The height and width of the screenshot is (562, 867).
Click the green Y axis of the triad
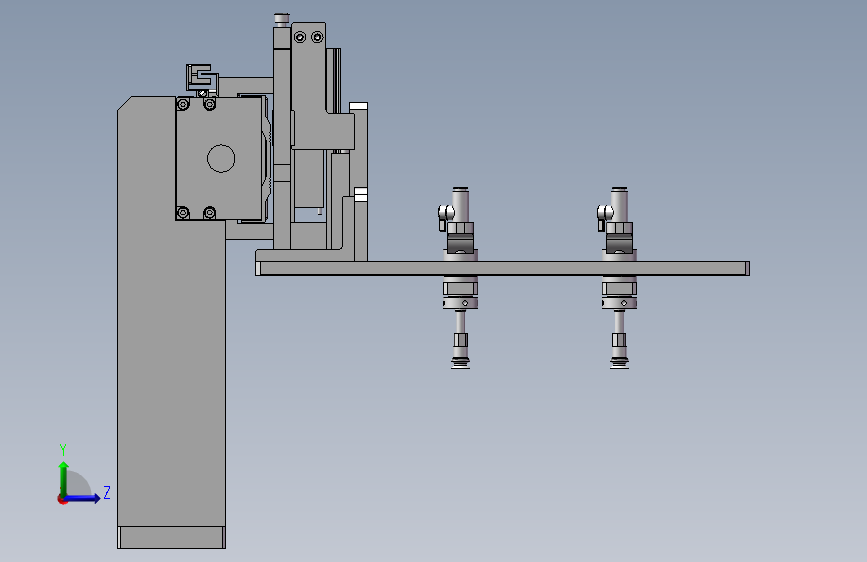click(64, 479)
